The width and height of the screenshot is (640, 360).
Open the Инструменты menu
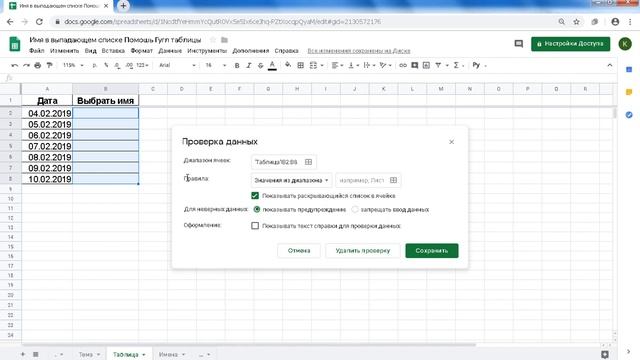coord(207,51)
